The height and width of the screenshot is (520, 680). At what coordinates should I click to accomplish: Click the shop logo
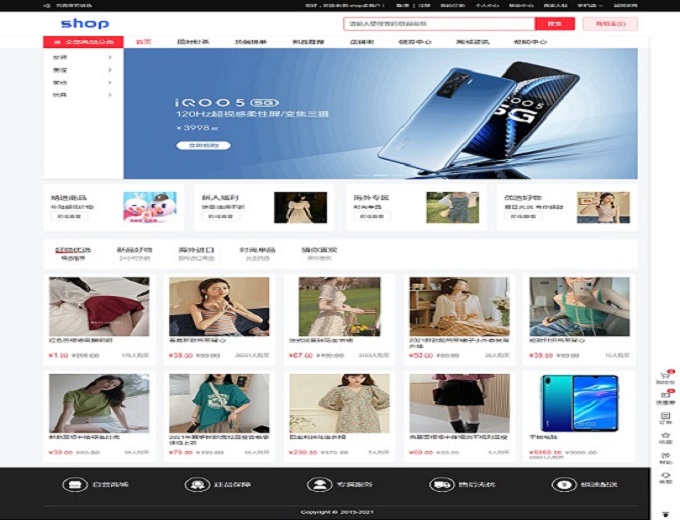pos(85,24)
